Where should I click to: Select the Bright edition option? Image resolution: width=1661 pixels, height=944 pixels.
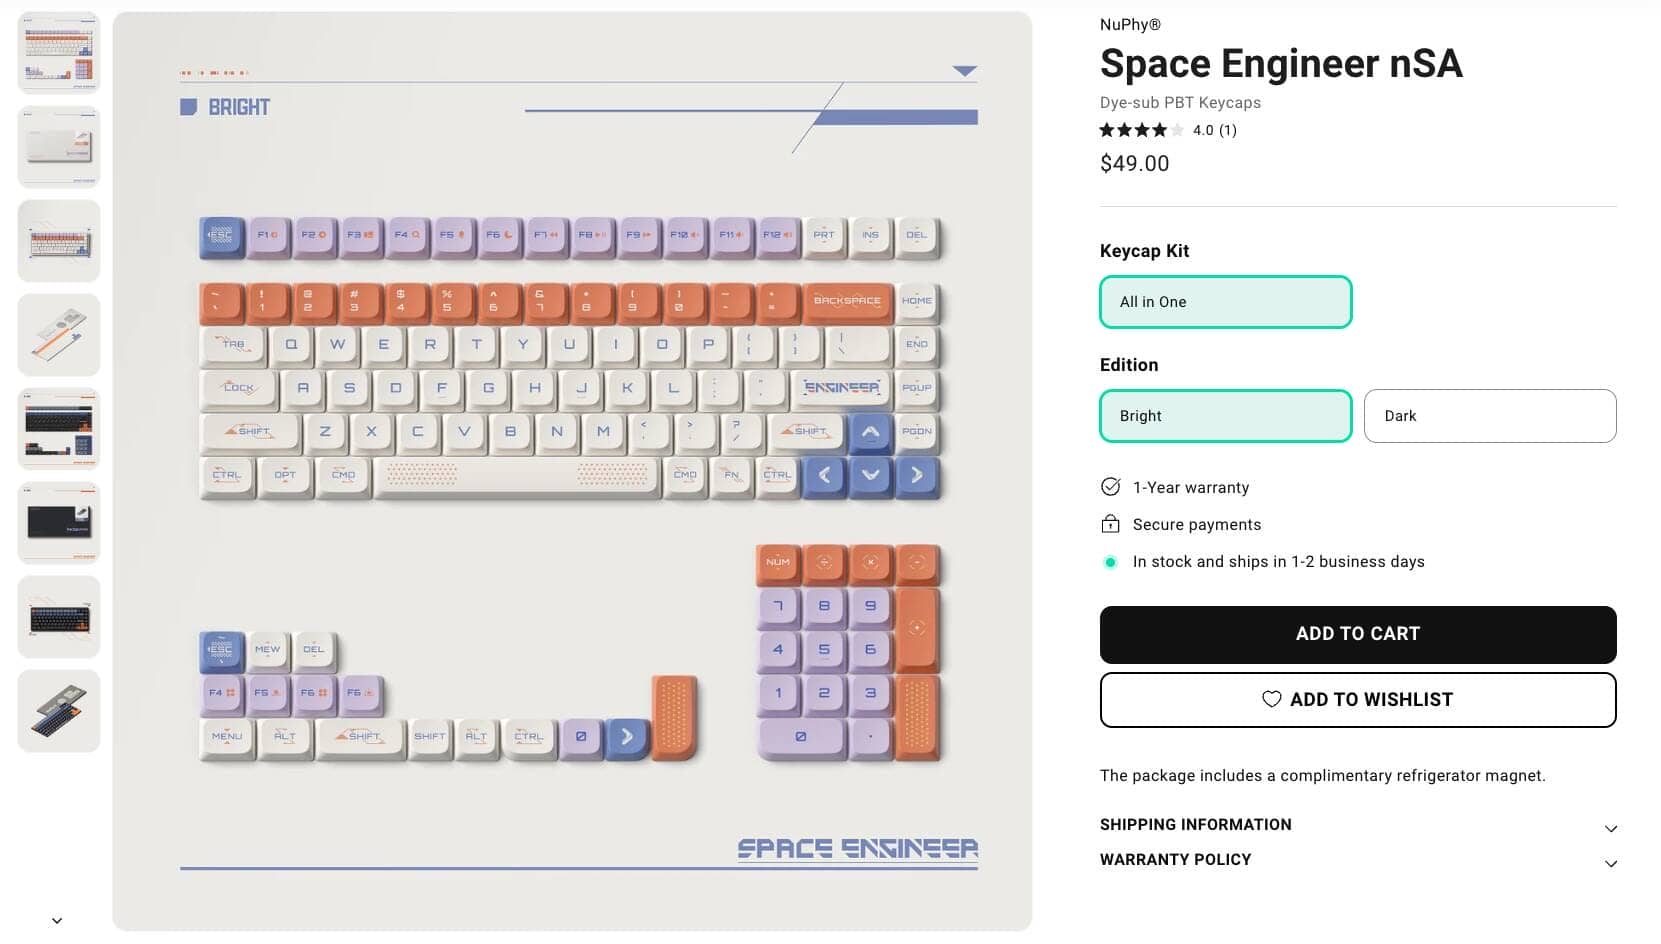pyautogui.click(x=1225, y=416)
